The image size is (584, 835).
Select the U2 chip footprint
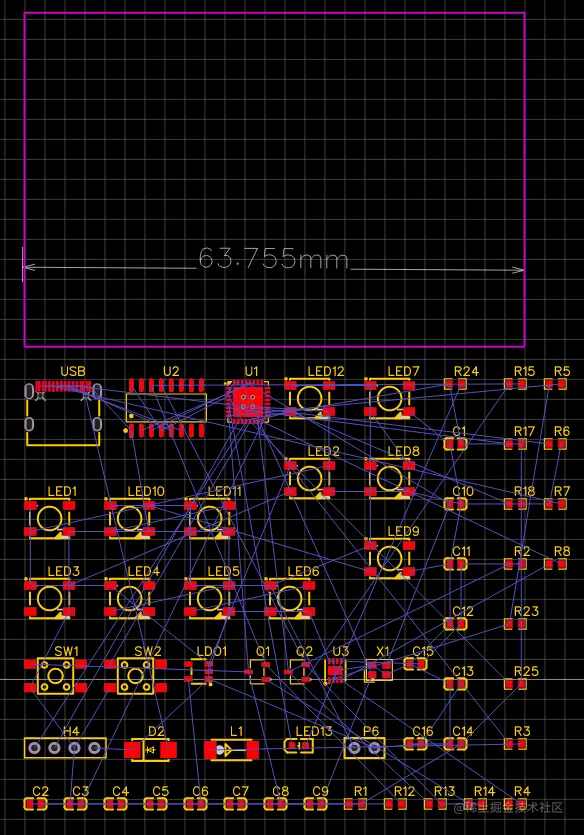(166, 408)
